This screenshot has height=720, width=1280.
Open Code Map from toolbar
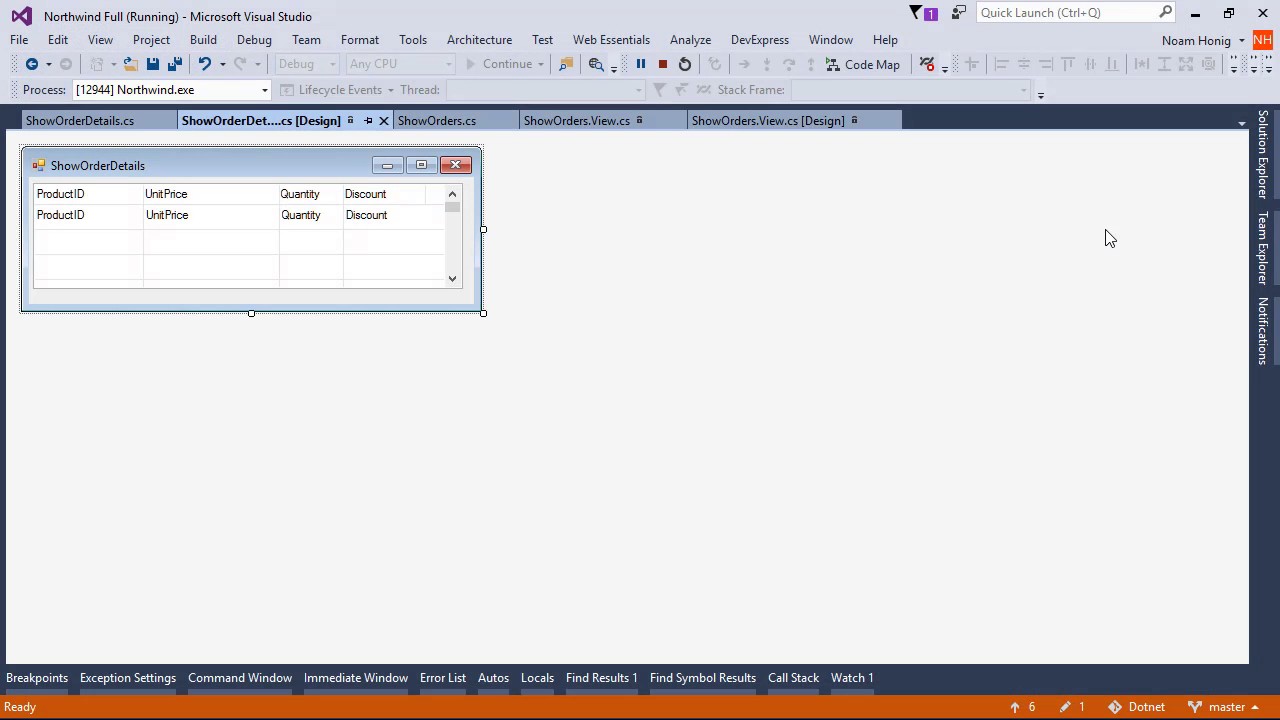coord(863,64)
